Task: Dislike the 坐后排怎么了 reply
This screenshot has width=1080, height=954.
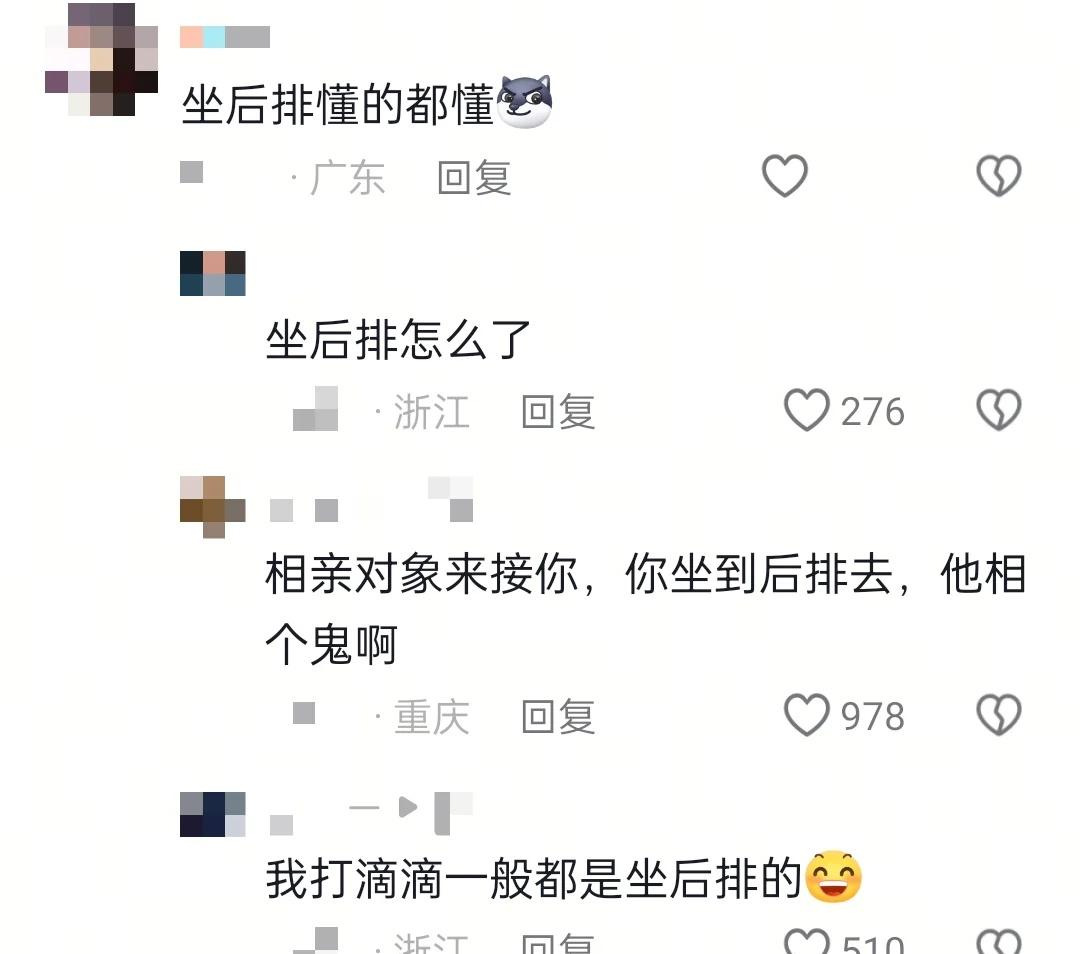Action: pyautogui.click(x=999, y=411)
